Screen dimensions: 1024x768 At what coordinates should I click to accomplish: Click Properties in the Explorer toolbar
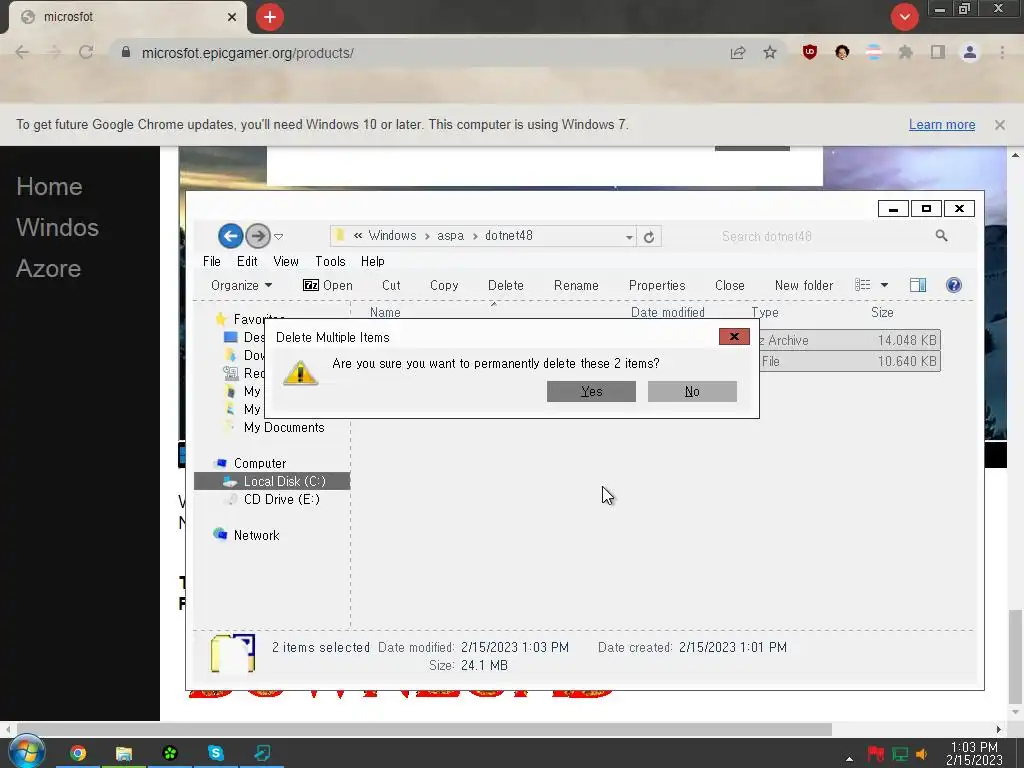pyautogui.click(x=657, y=285)
